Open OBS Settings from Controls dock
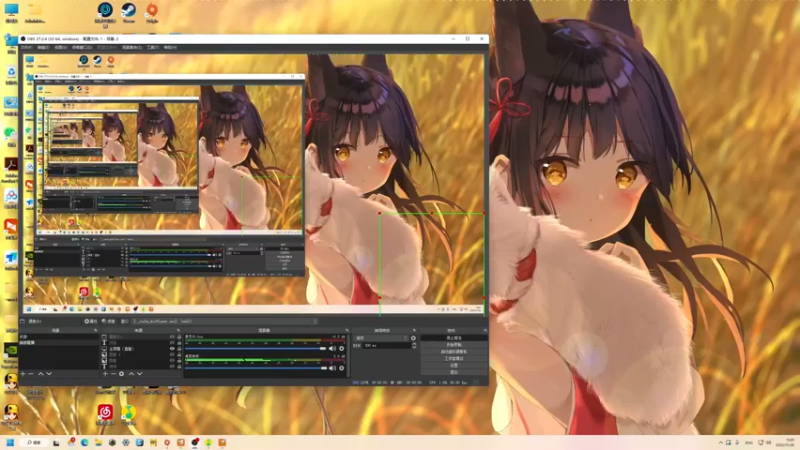Image resolution: width=800 pixels, height=450 pixels. pos(454,365)
